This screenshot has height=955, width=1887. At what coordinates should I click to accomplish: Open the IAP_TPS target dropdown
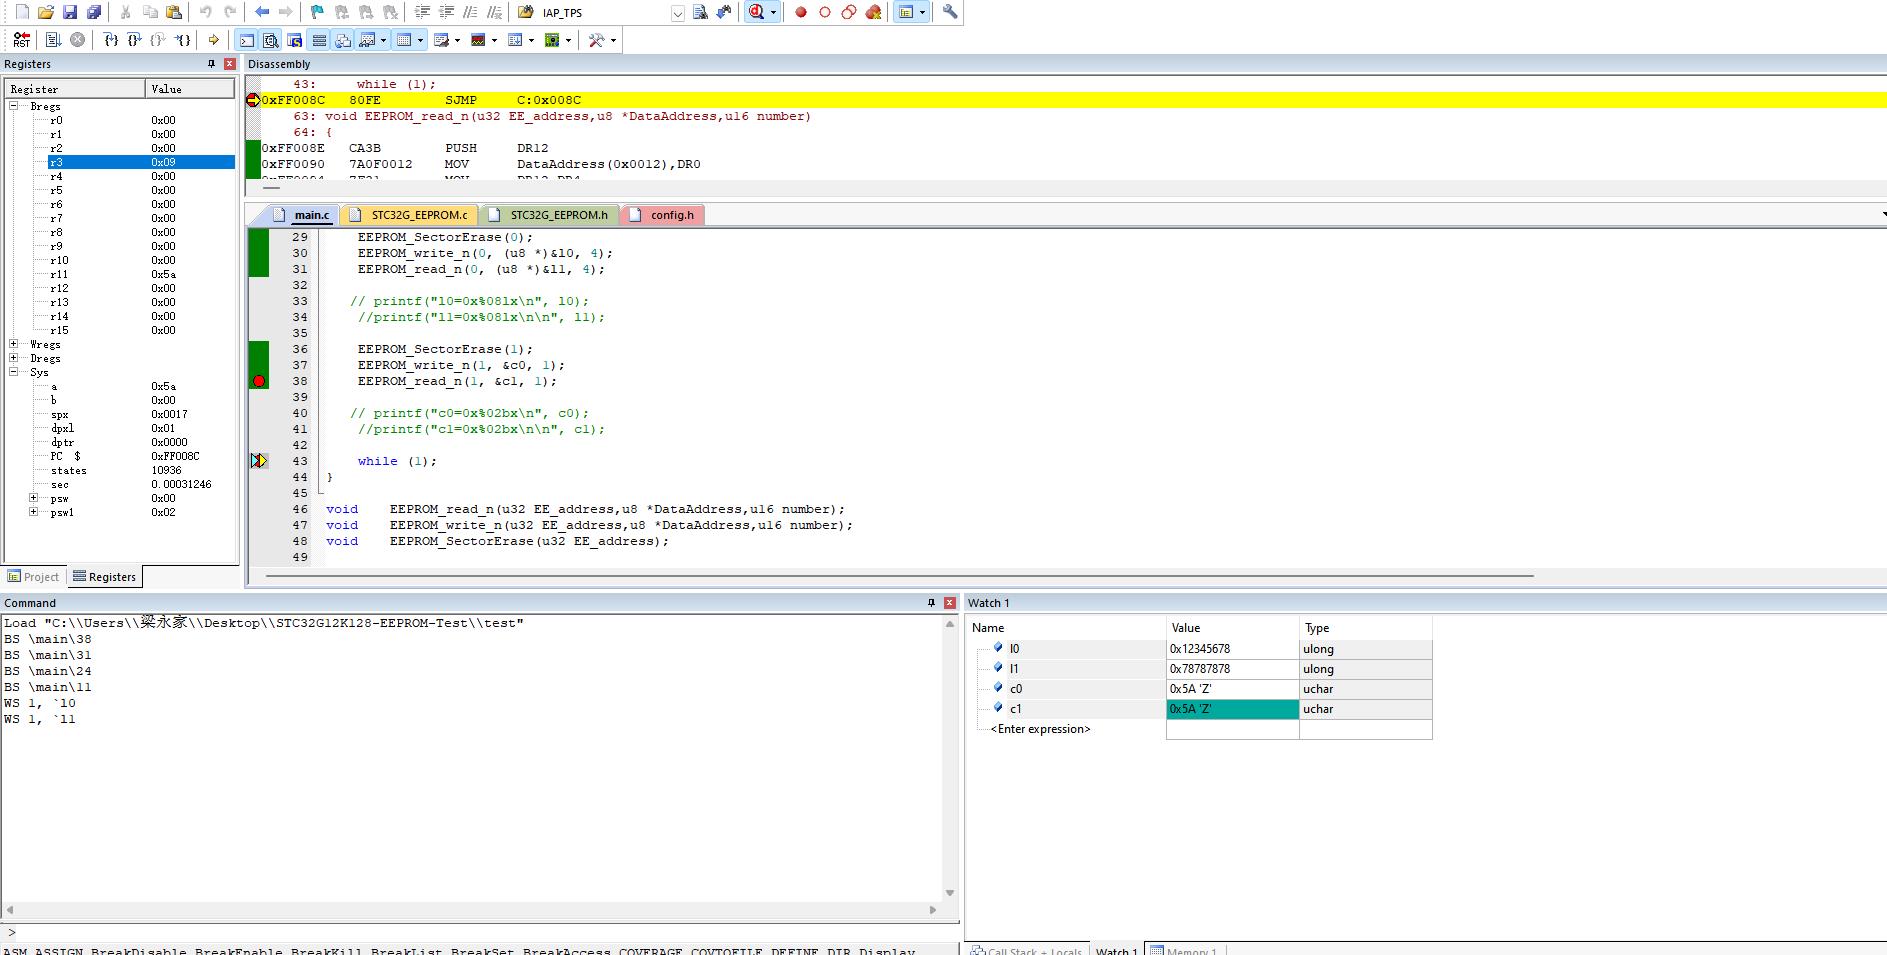[677, 13]
